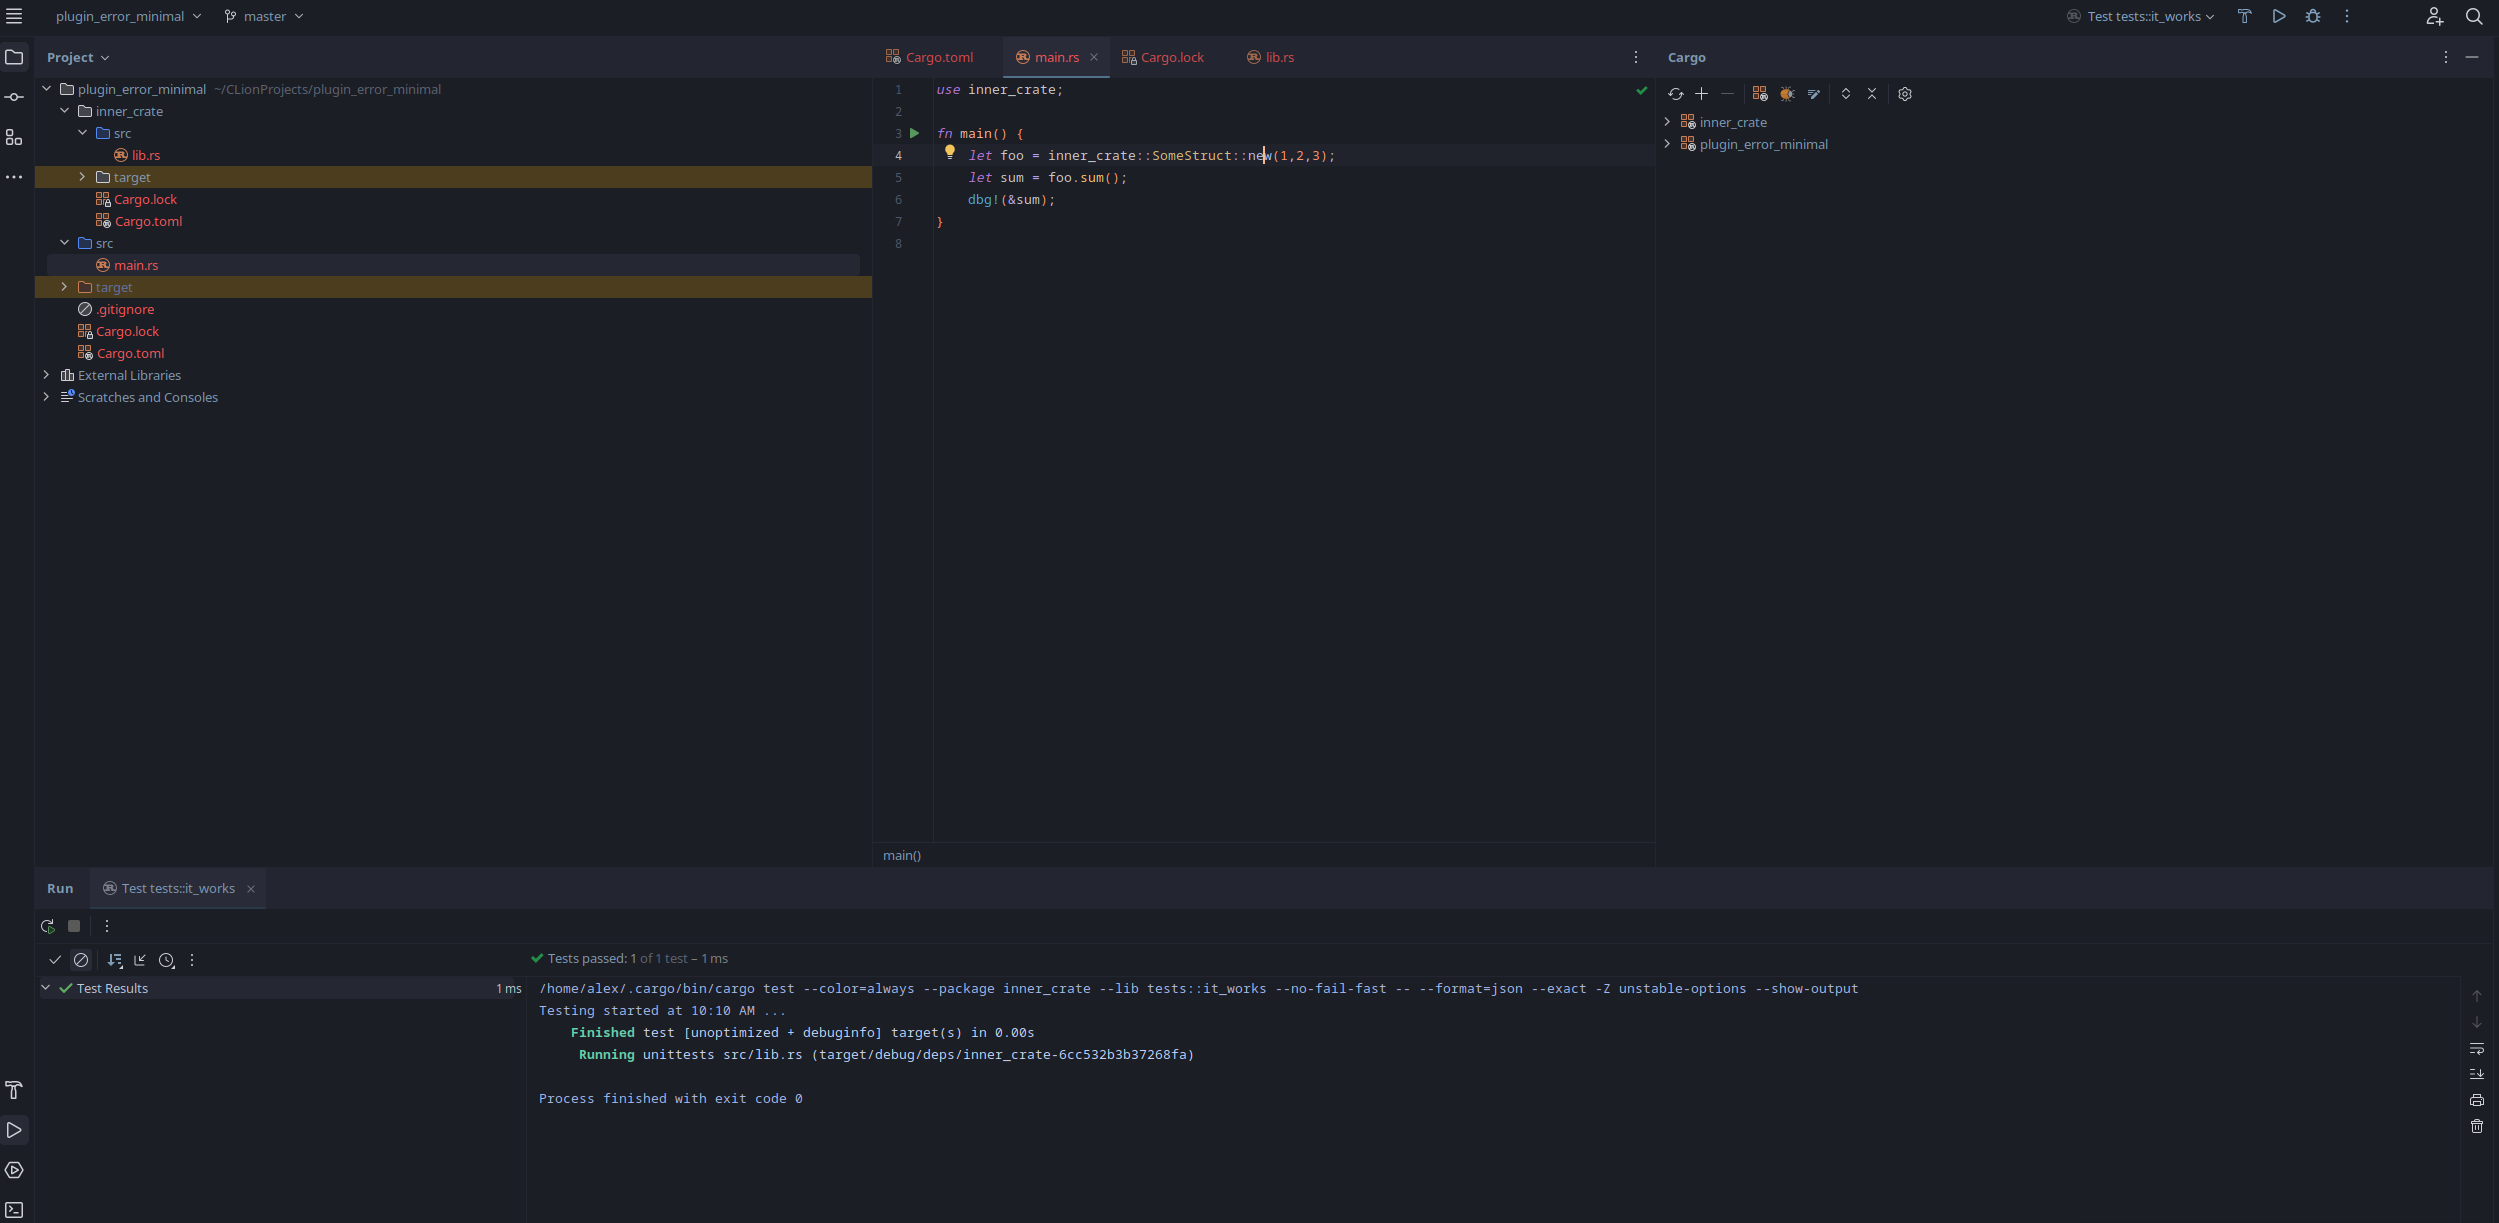
Task: Open Search Everywhere magnifier
Action: [2474, 16]
